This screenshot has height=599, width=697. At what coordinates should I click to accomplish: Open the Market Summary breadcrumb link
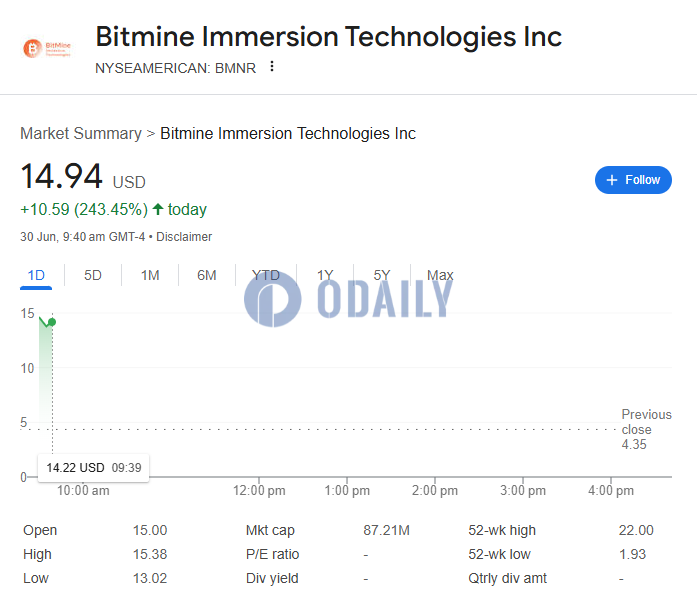81,133
